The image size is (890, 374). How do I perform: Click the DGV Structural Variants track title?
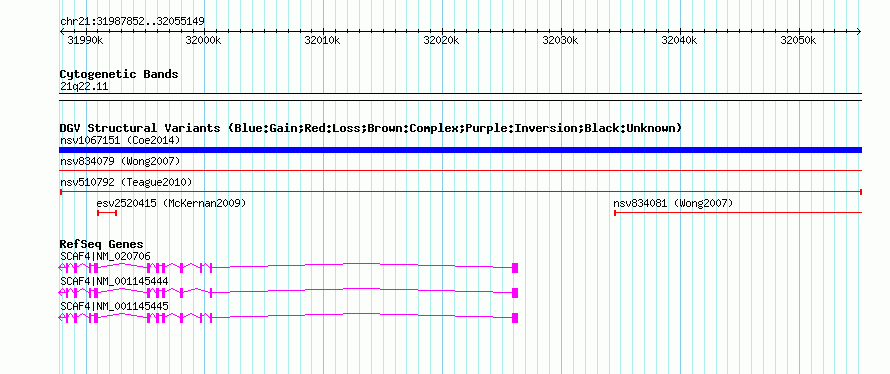371,128
